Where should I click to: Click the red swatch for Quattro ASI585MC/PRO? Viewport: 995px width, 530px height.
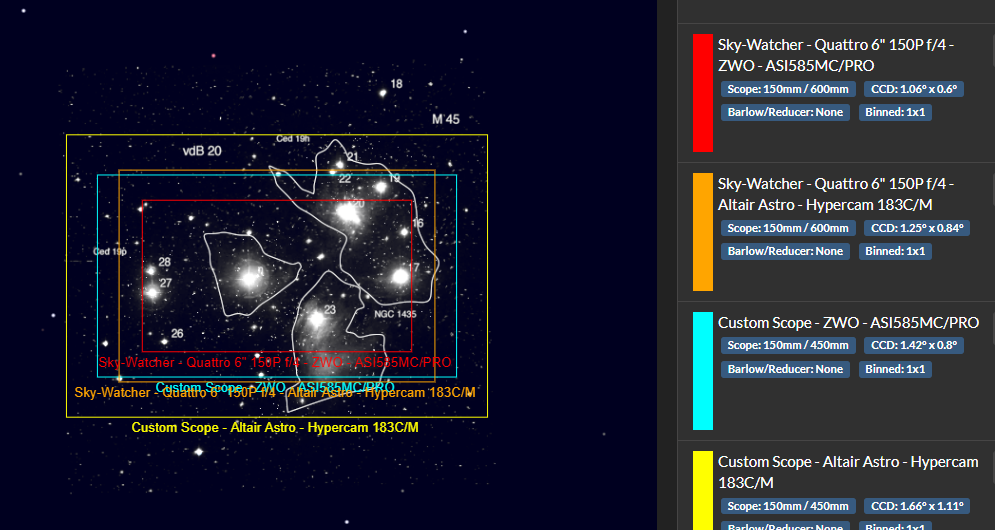[702, 93]
